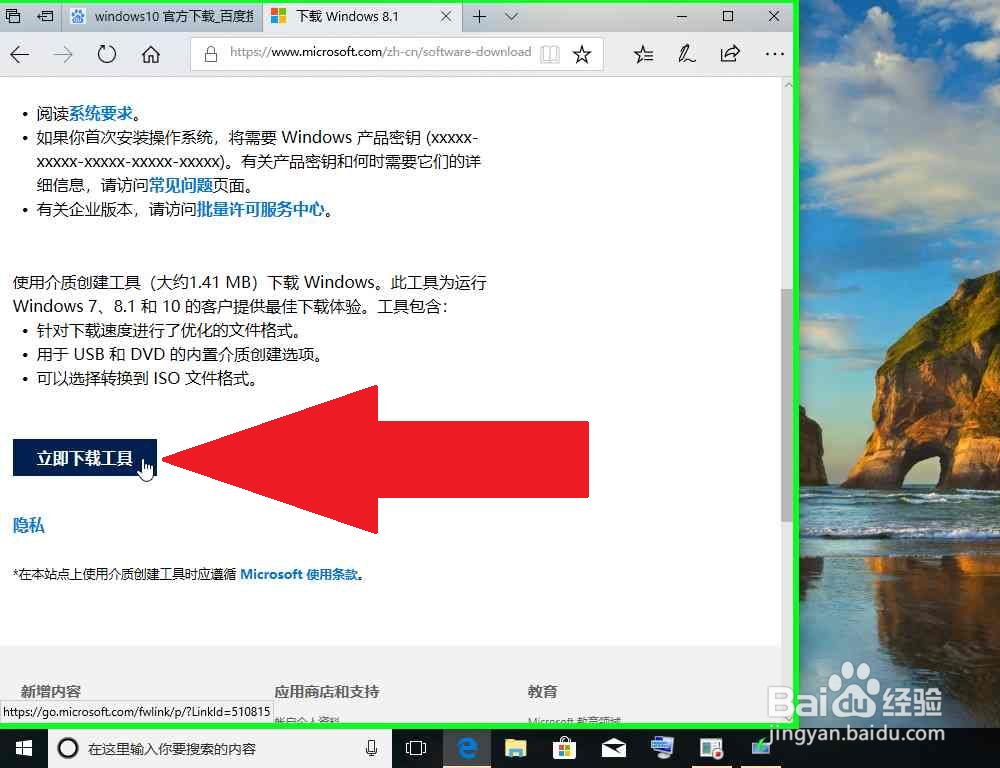Open a new tab with plus
The height and width of the screenshot is (768, 1000).
pyautogui.click(x=480, y=17)
